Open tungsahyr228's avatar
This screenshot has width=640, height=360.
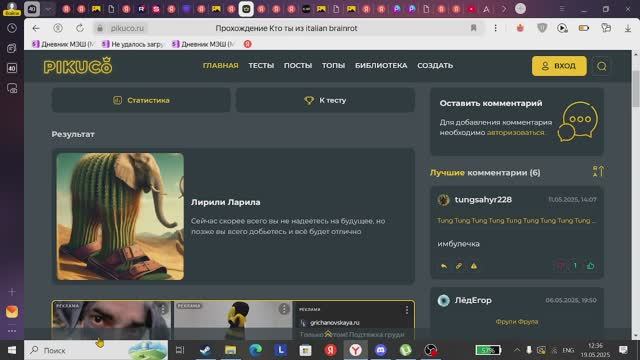(x=443, y=200)
